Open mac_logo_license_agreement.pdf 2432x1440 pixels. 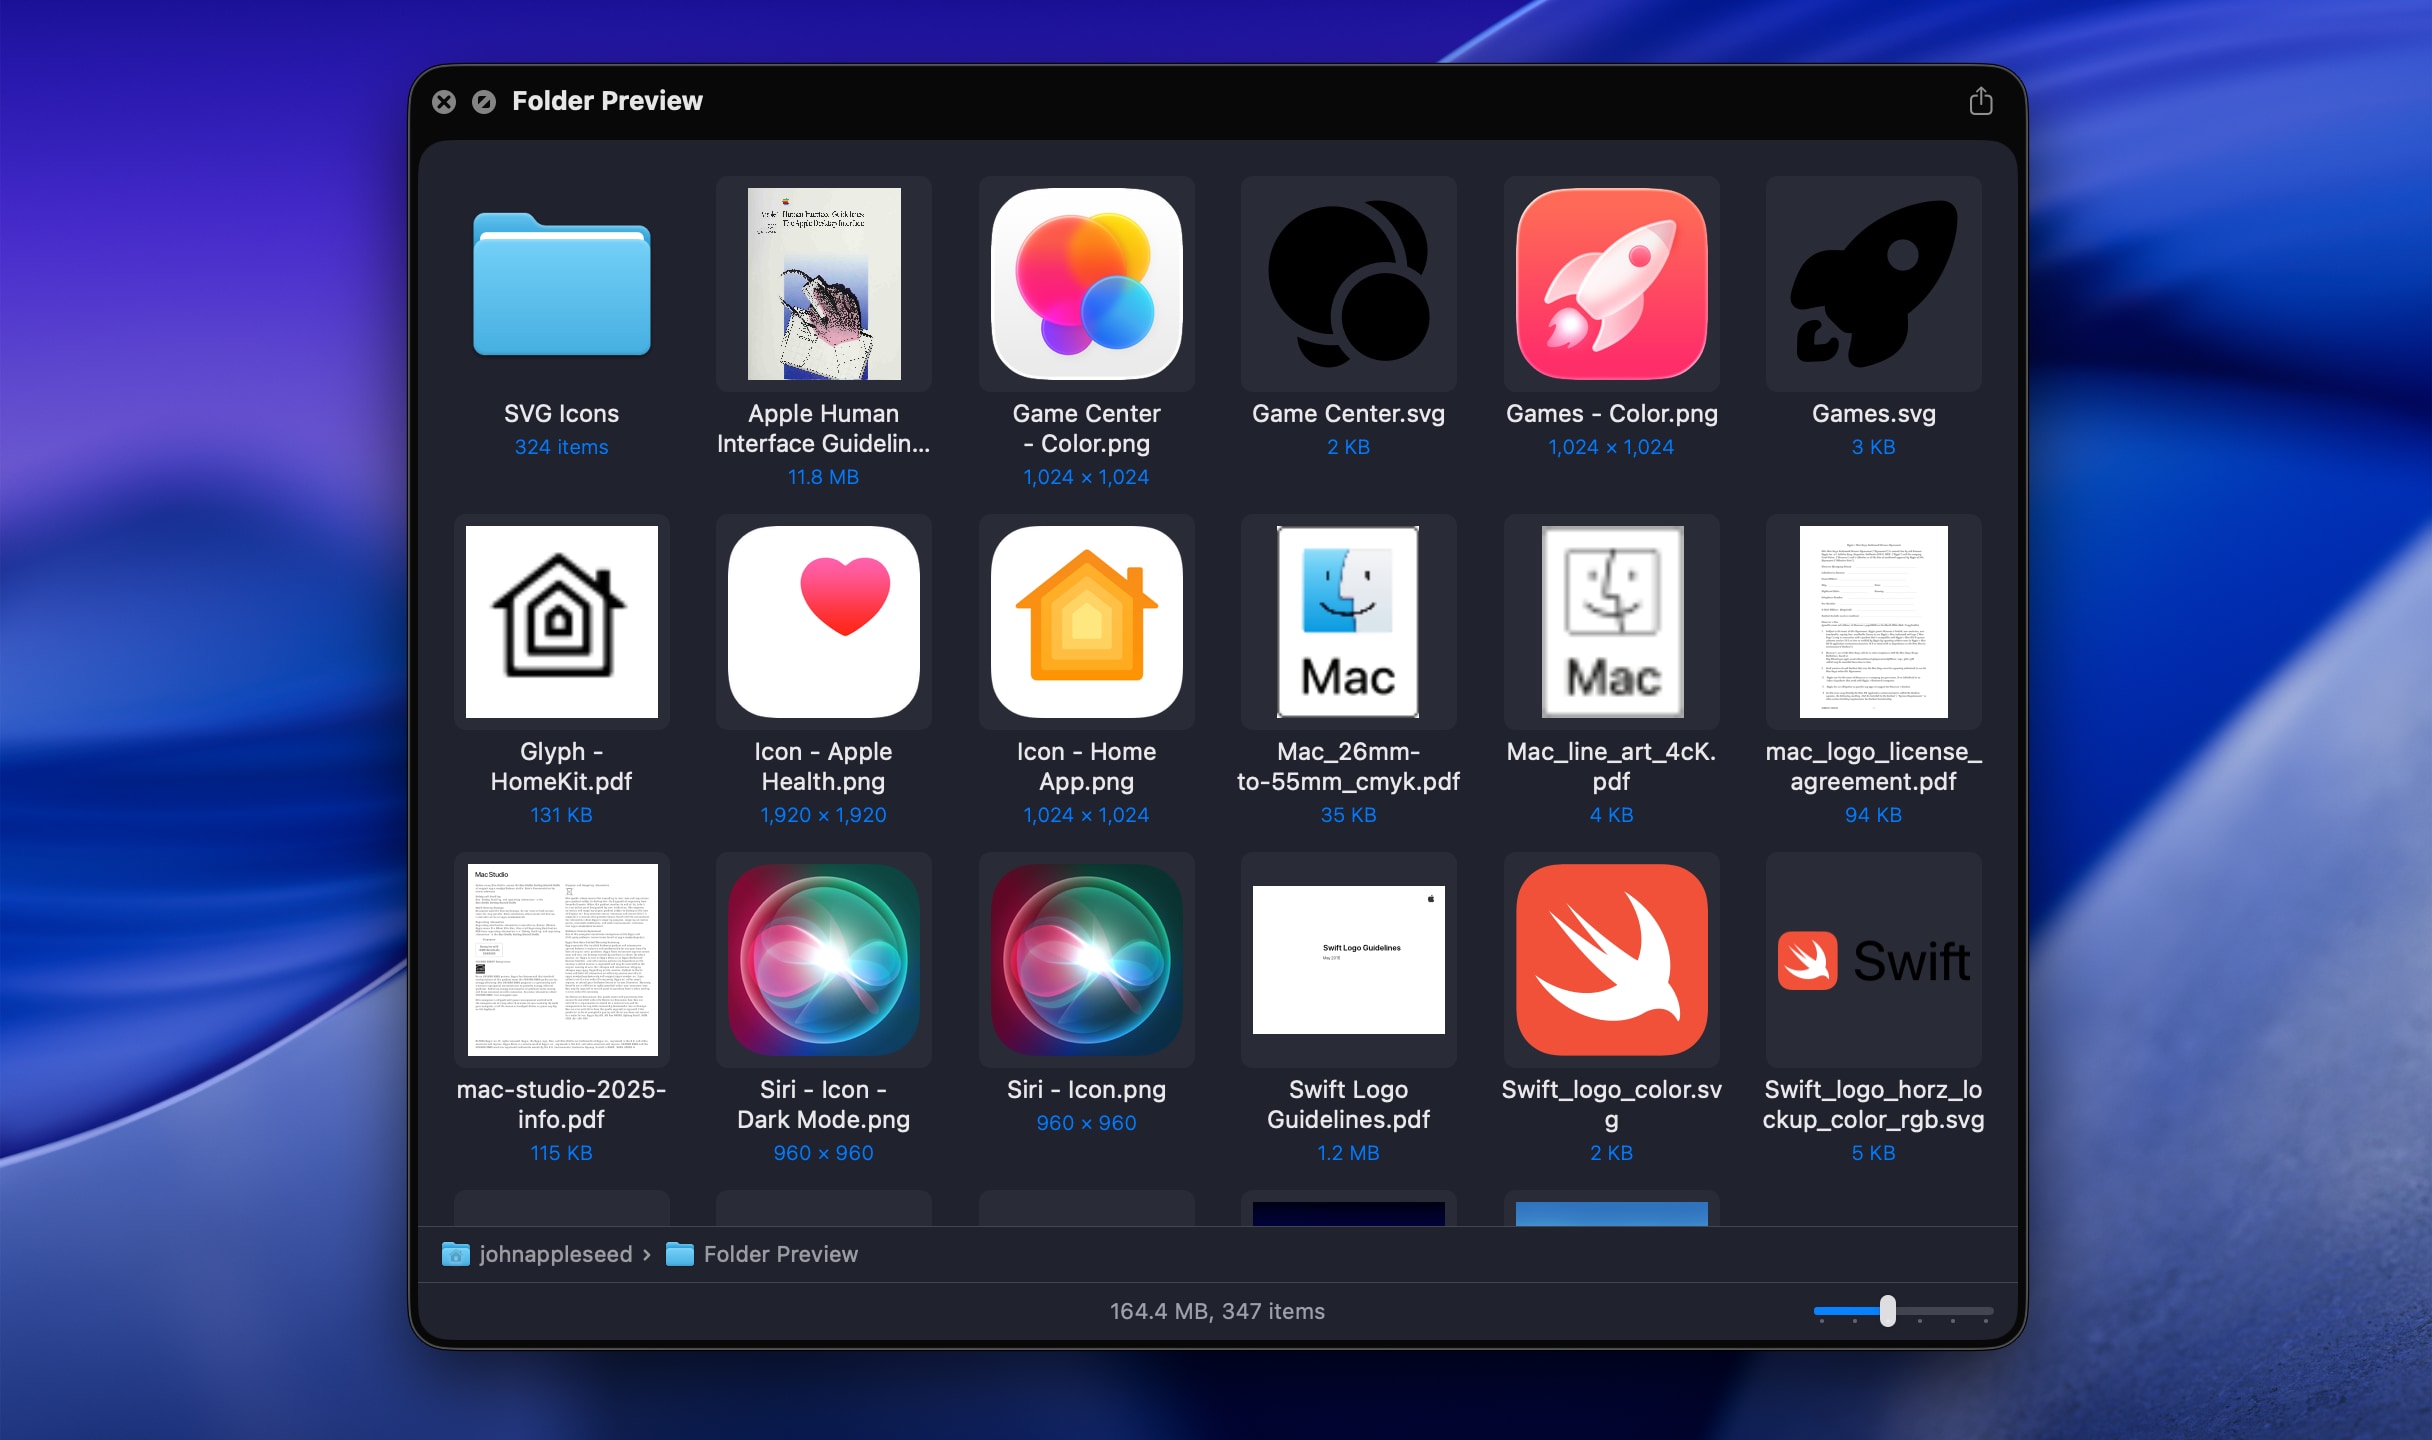[1872, 622]
